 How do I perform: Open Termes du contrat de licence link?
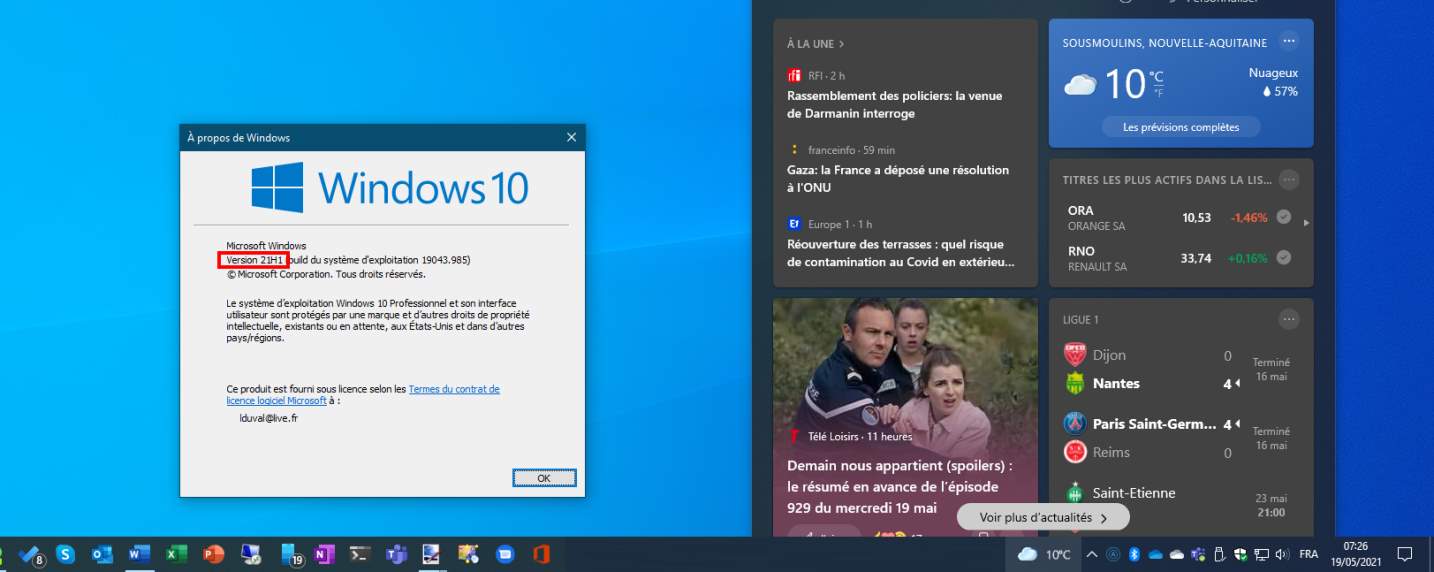363,395
